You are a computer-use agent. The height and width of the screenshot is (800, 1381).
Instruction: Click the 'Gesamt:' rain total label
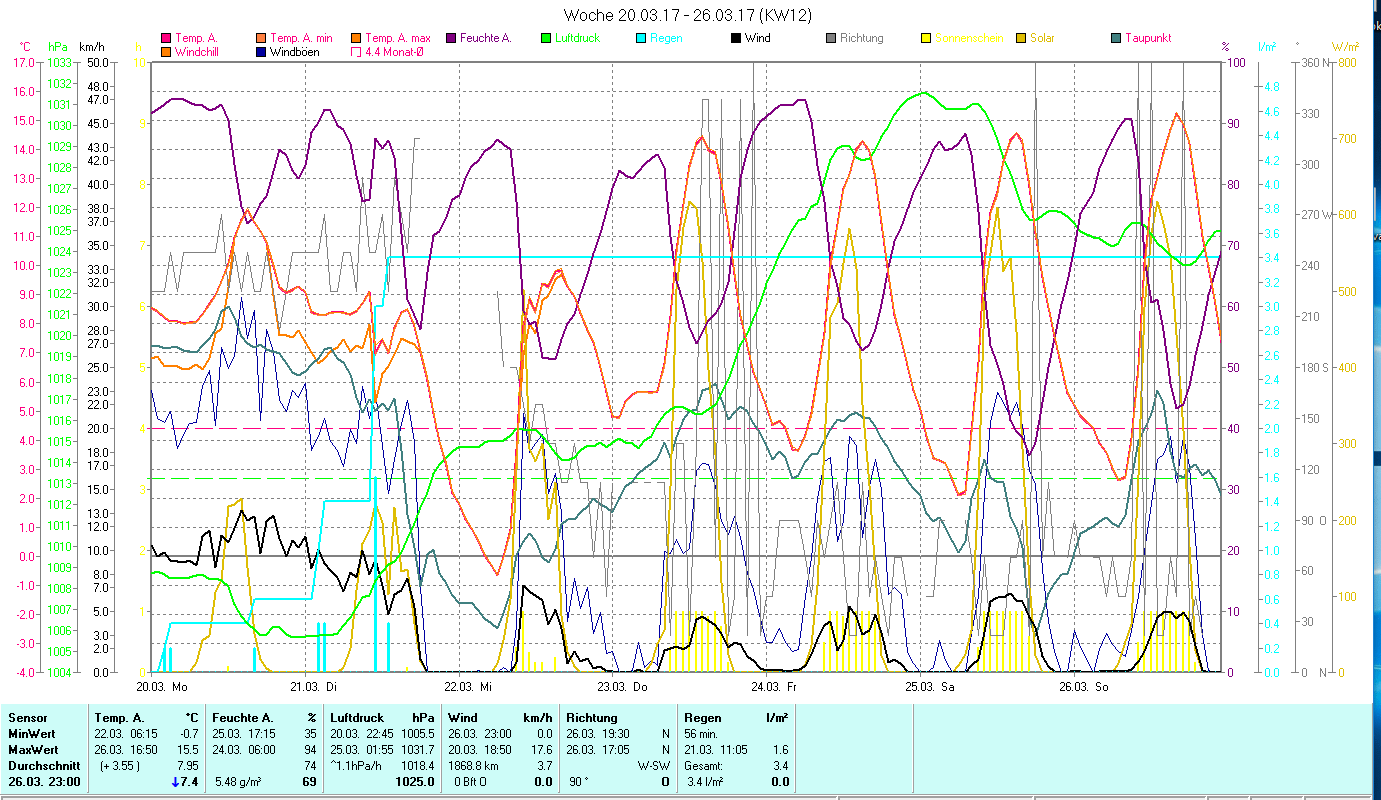(705, 765)
